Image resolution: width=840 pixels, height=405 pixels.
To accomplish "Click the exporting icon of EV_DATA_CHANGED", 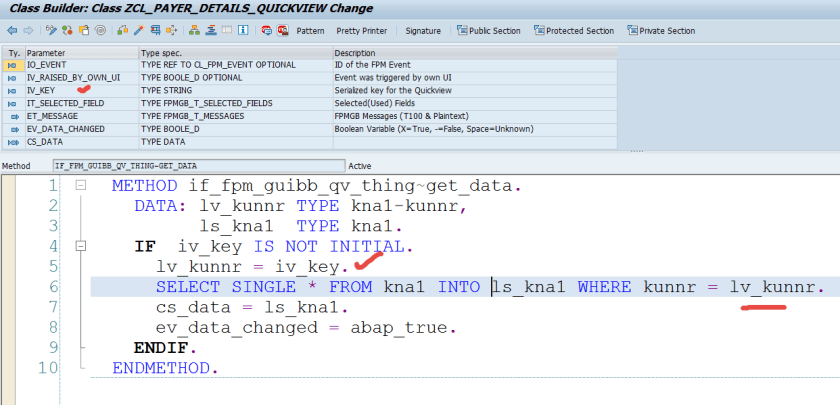I will (13, 129).
